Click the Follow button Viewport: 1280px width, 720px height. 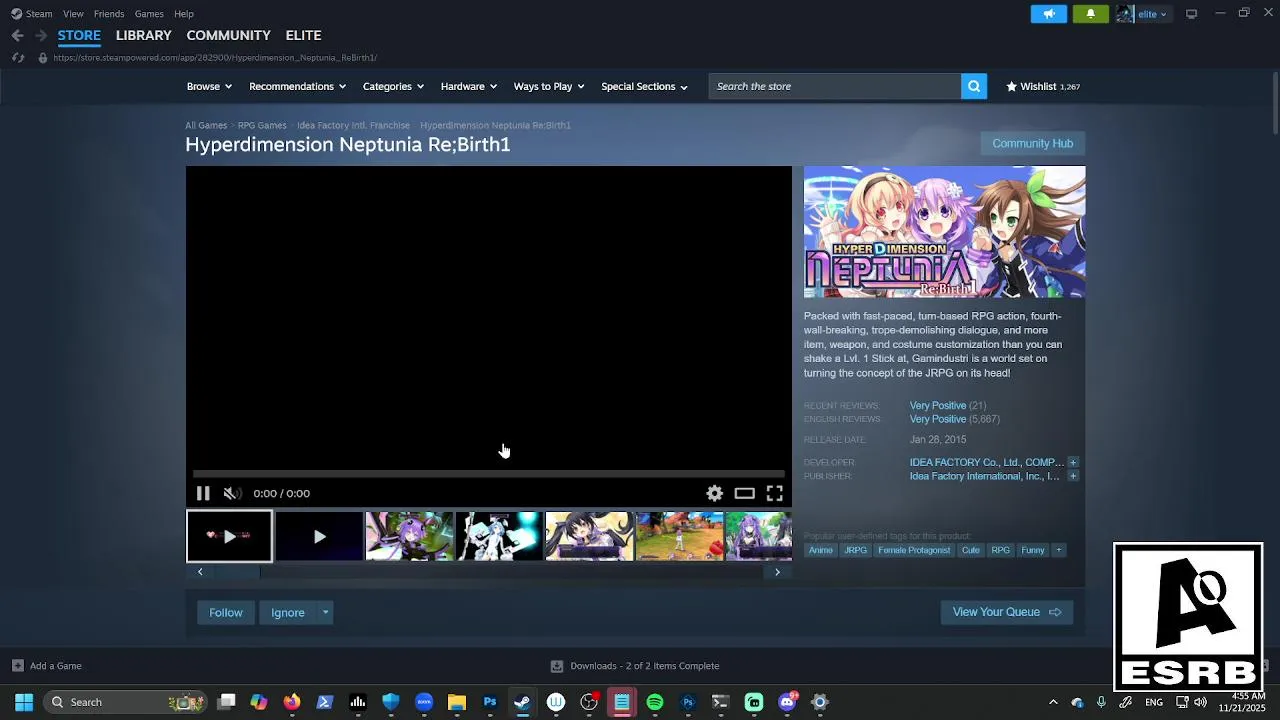coord(226,612)
